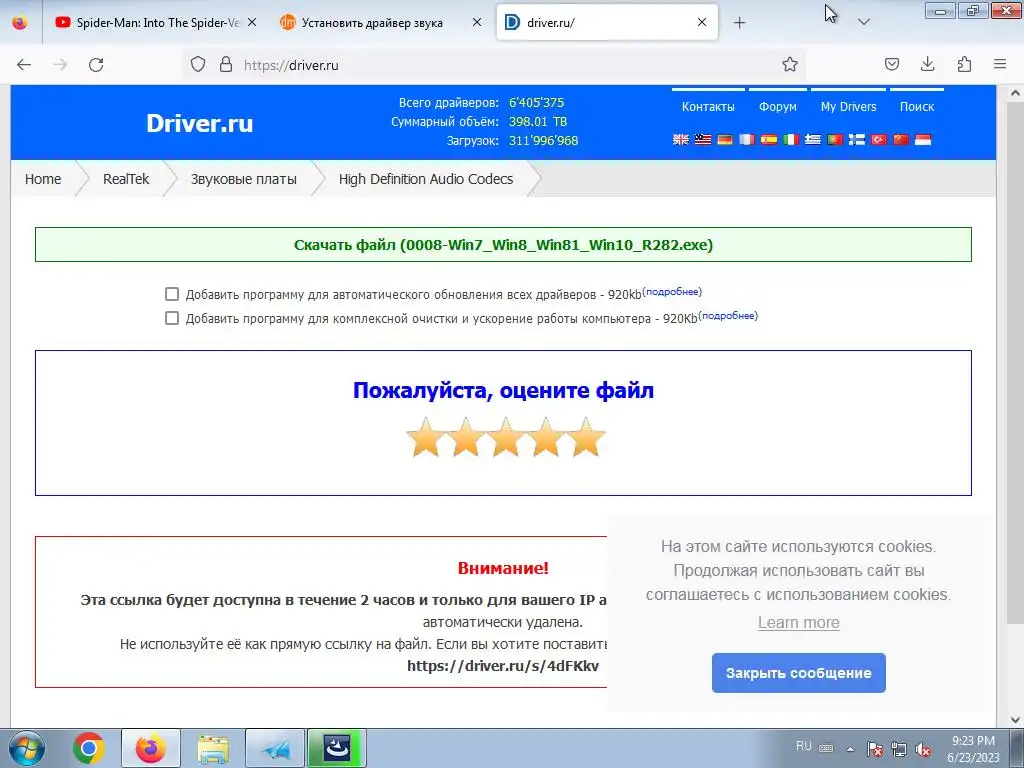The width and height of the screenshot is (1024, 768).
Task: Select the Chinese flag language
Action: coord(901,139)
